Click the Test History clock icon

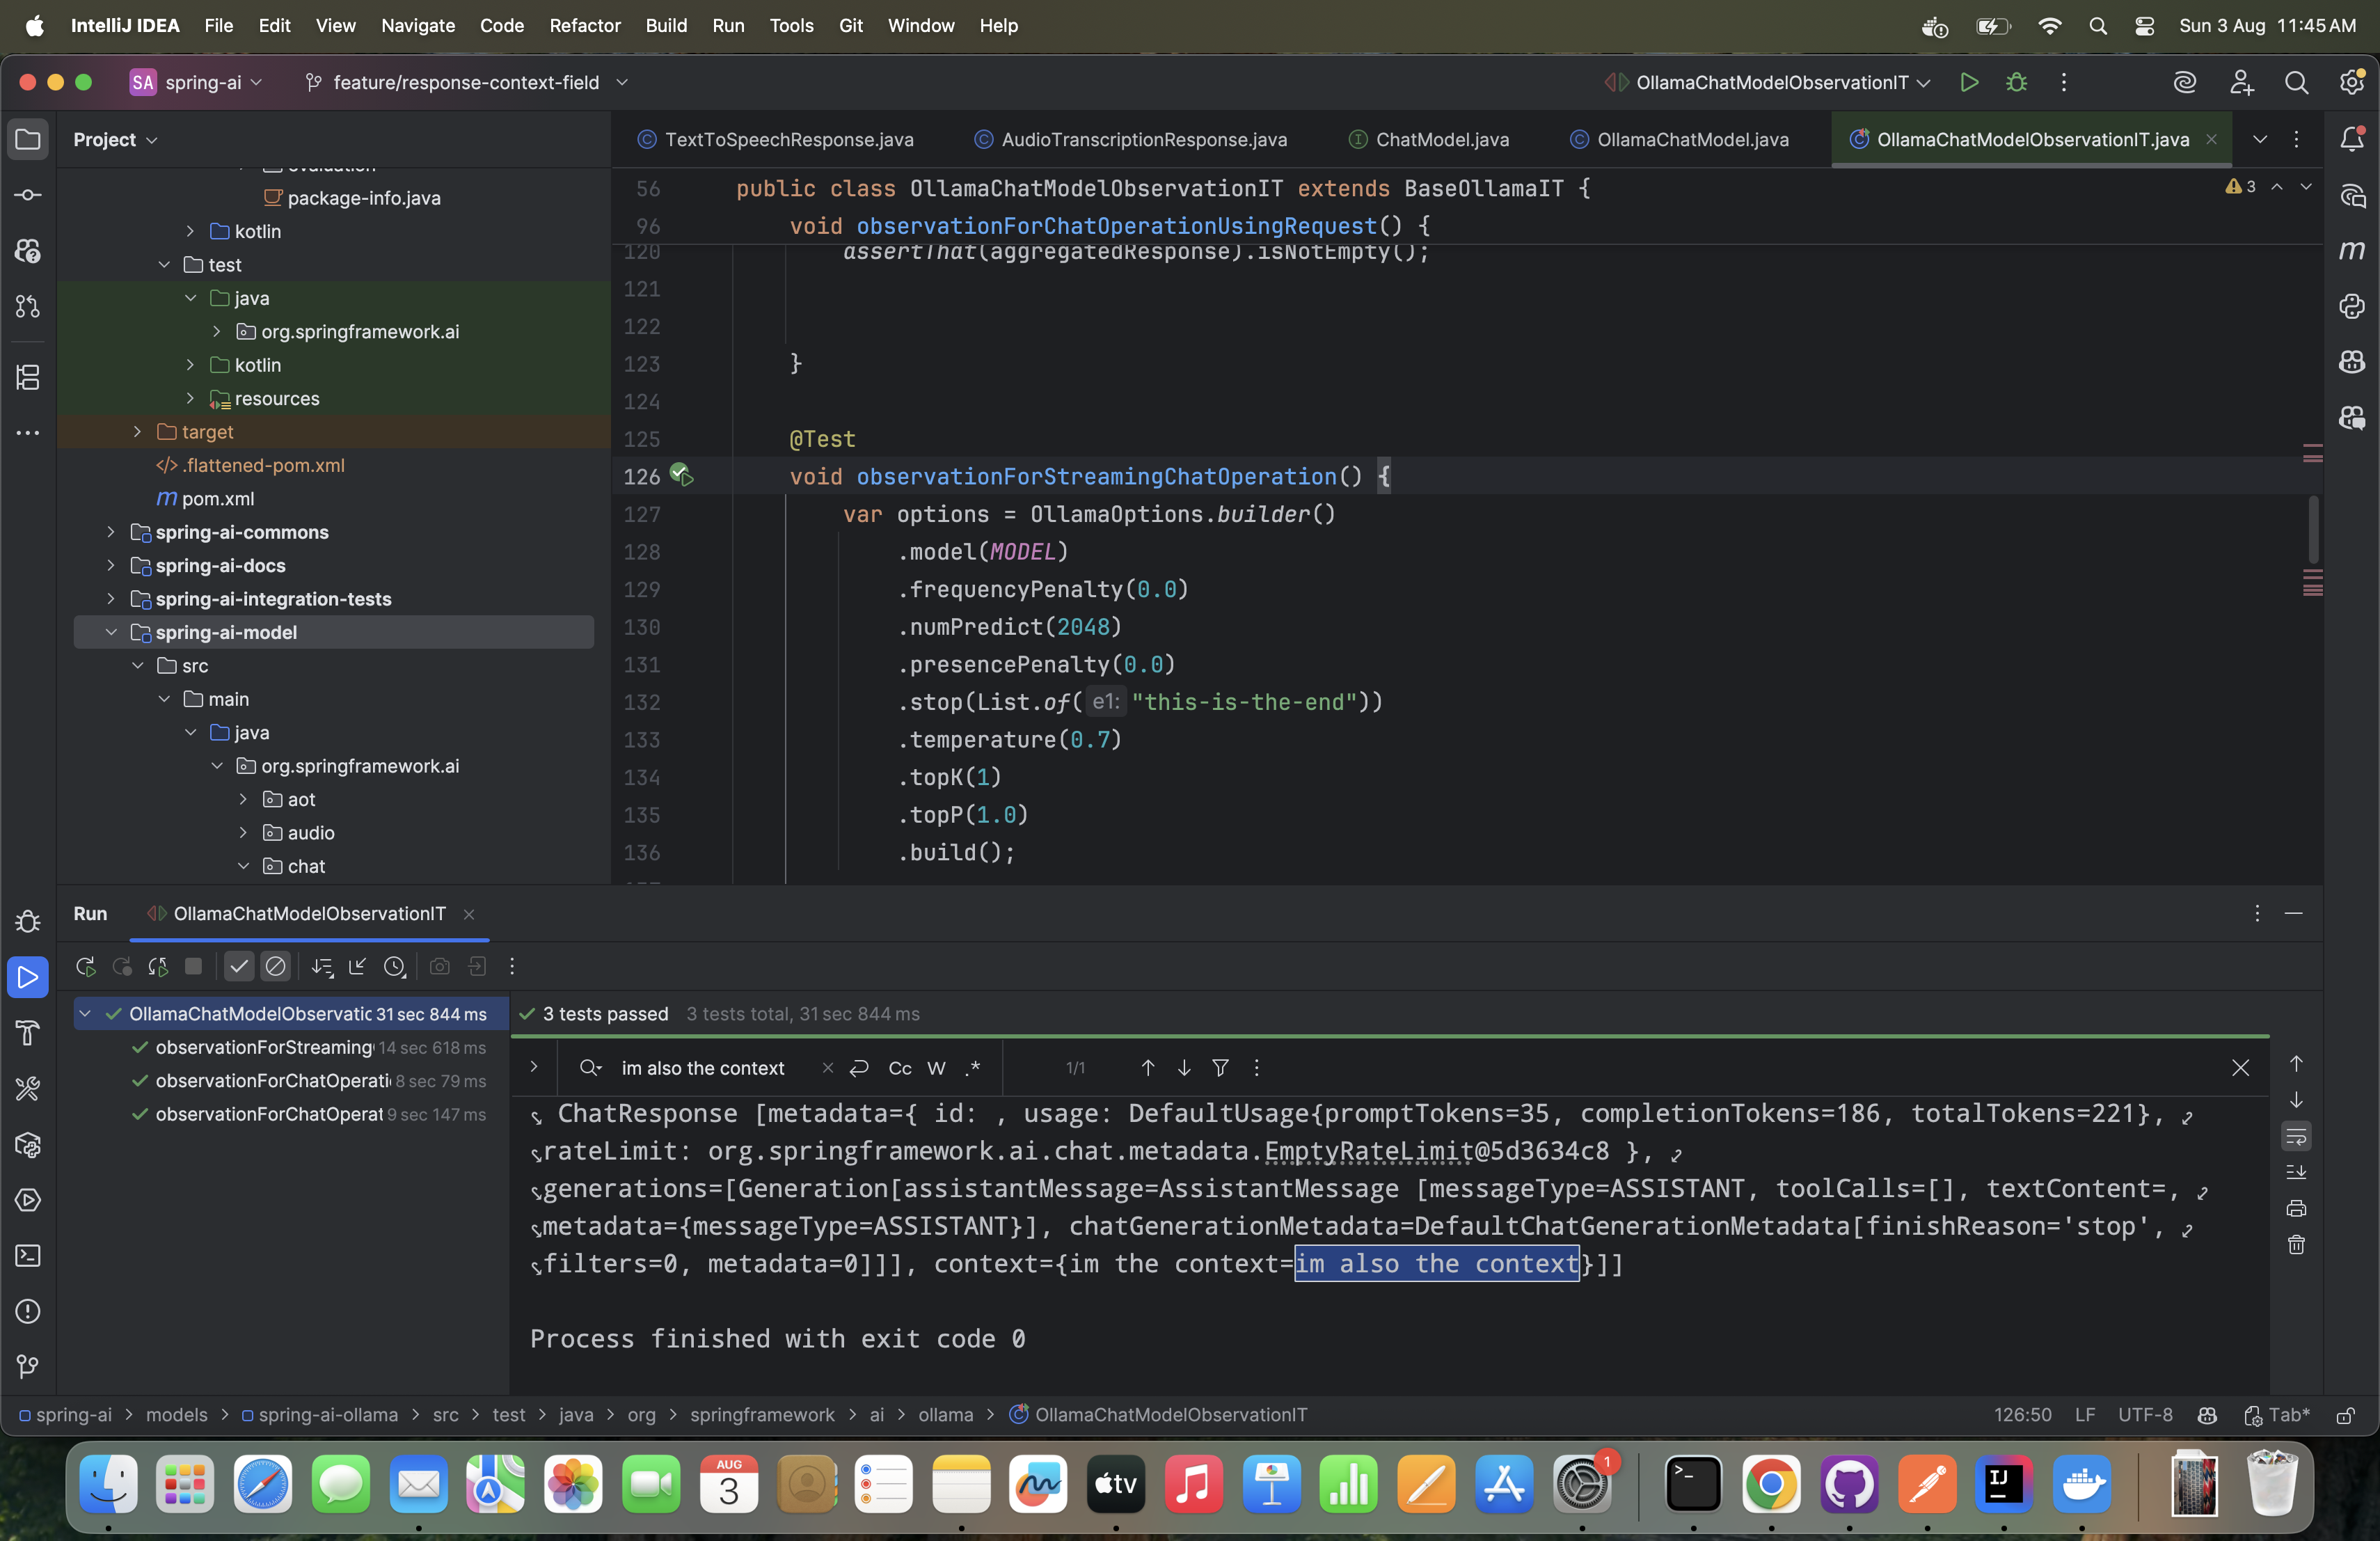[395, 966]
